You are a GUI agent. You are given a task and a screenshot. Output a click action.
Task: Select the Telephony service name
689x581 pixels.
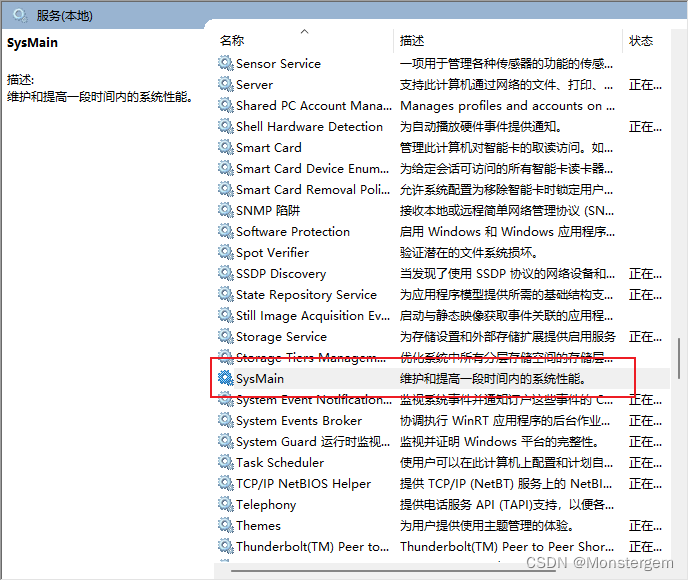pyautogui.click(x=266, y=505)
